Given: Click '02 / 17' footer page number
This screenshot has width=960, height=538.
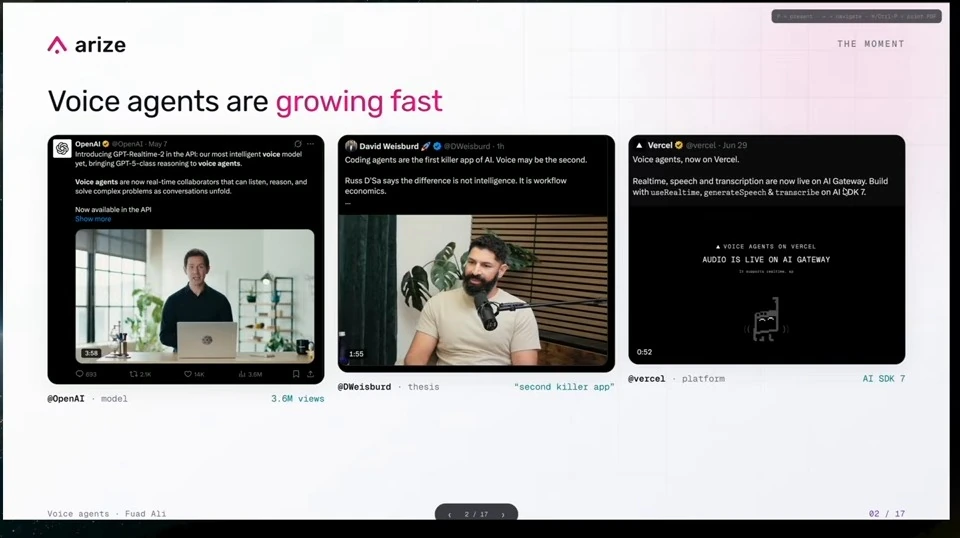Looking at the screenshot, I should tap(887, 514).
